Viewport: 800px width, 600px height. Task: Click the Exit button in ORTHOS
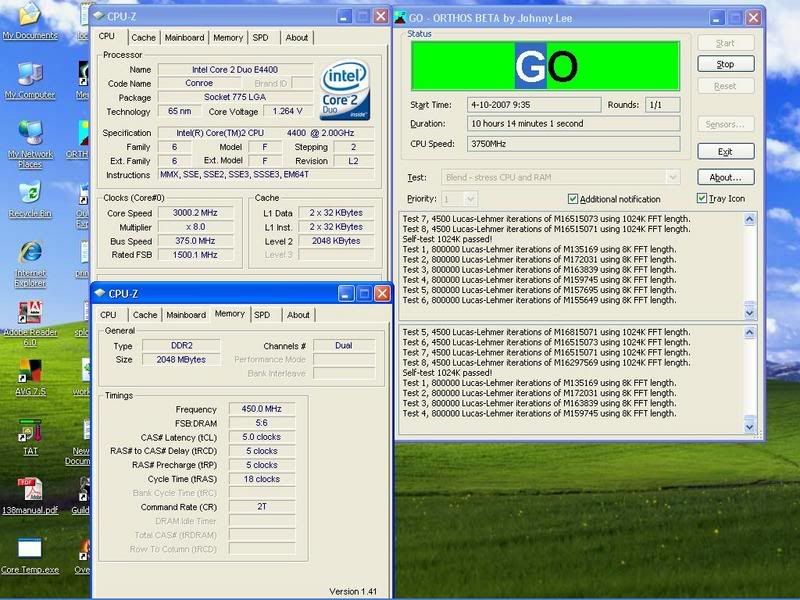(x=726, y=152)
